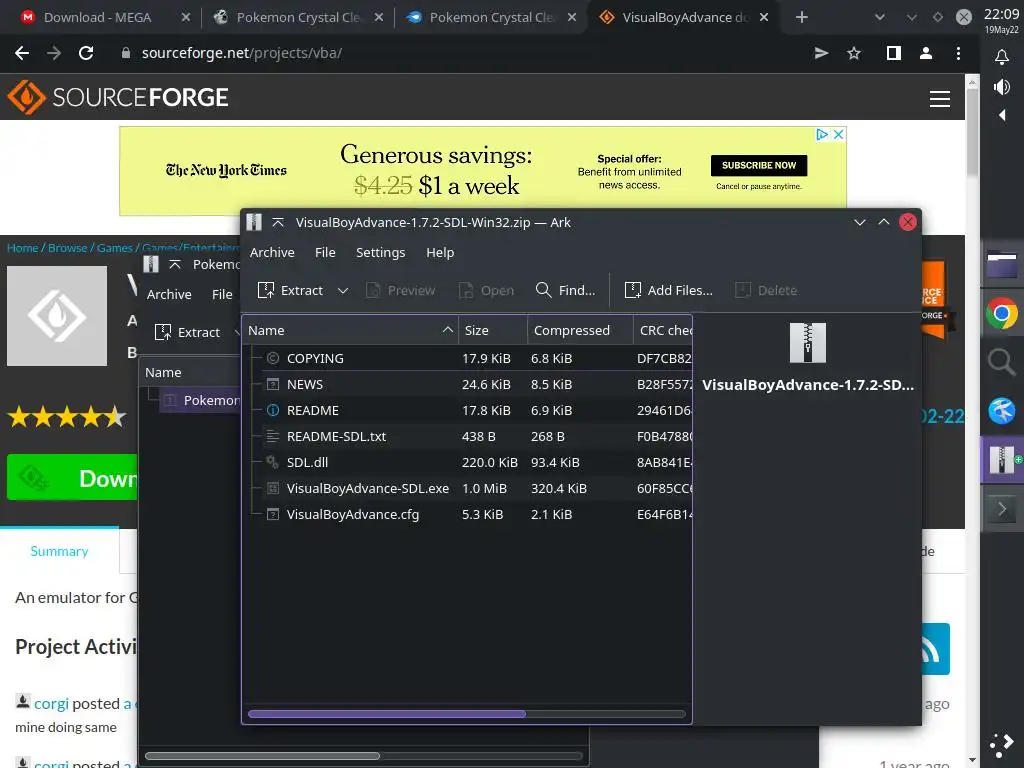The image size is (1024, 768).
Task: Click Add Files in Ark toolbar
Action: point(668,290)
